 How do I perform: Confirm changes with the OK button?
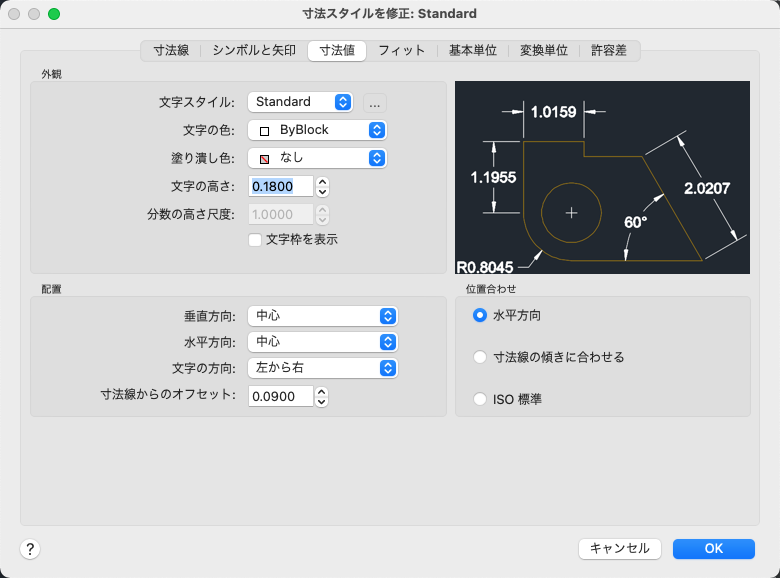tap(713, 549)
